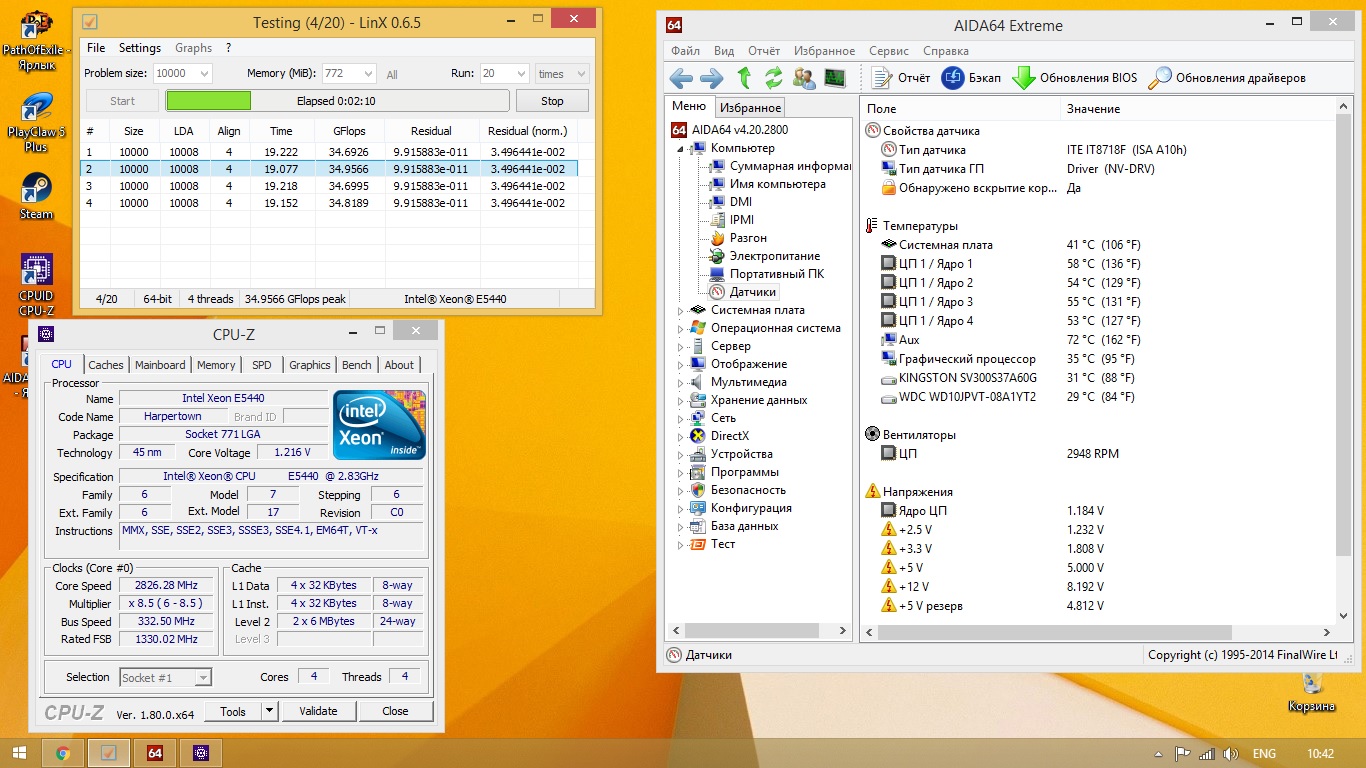
Task: Switch to the Memory tab in CPU-Z
Action: [216, 365]
